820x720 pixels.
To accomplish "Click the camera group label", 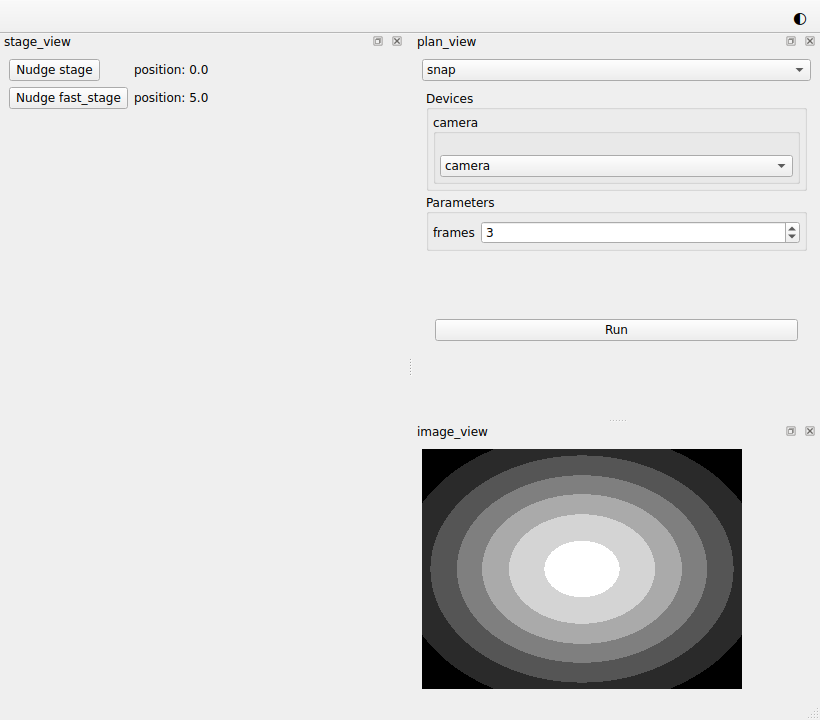I will pyautogui.click(x=455, y=123).
